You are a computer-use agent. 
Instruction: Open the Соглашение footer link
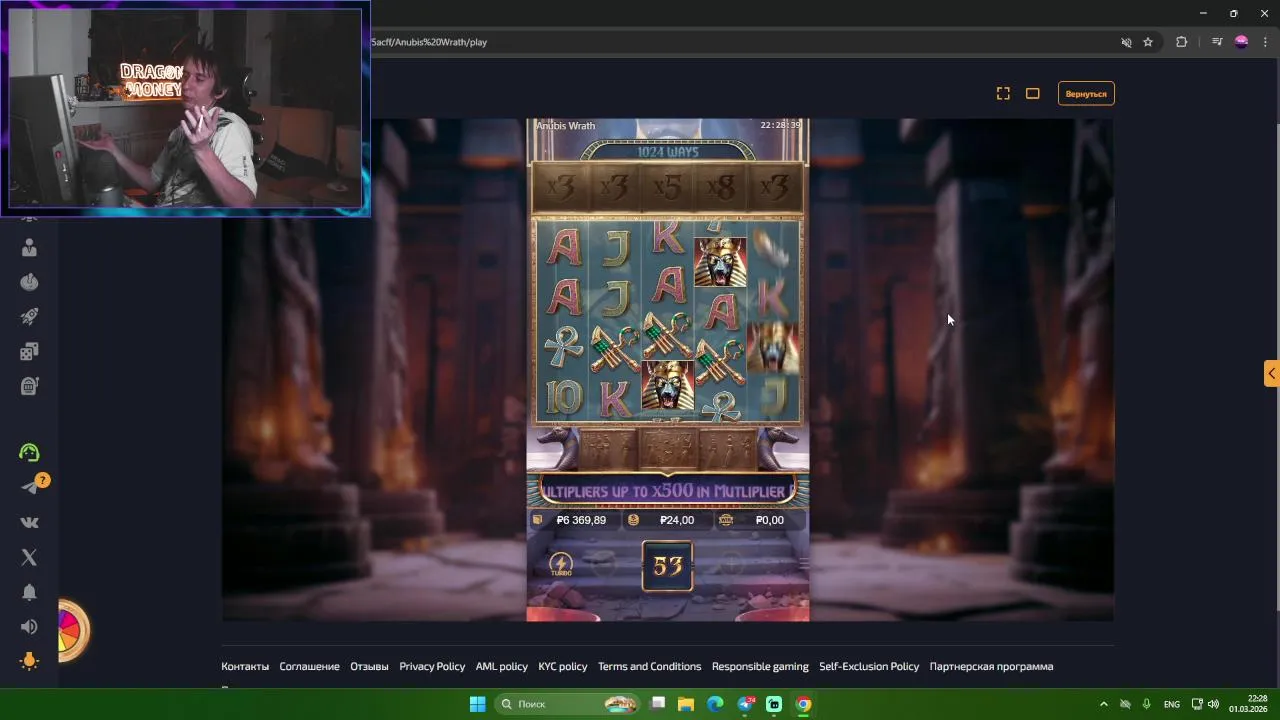click(309, 666)
